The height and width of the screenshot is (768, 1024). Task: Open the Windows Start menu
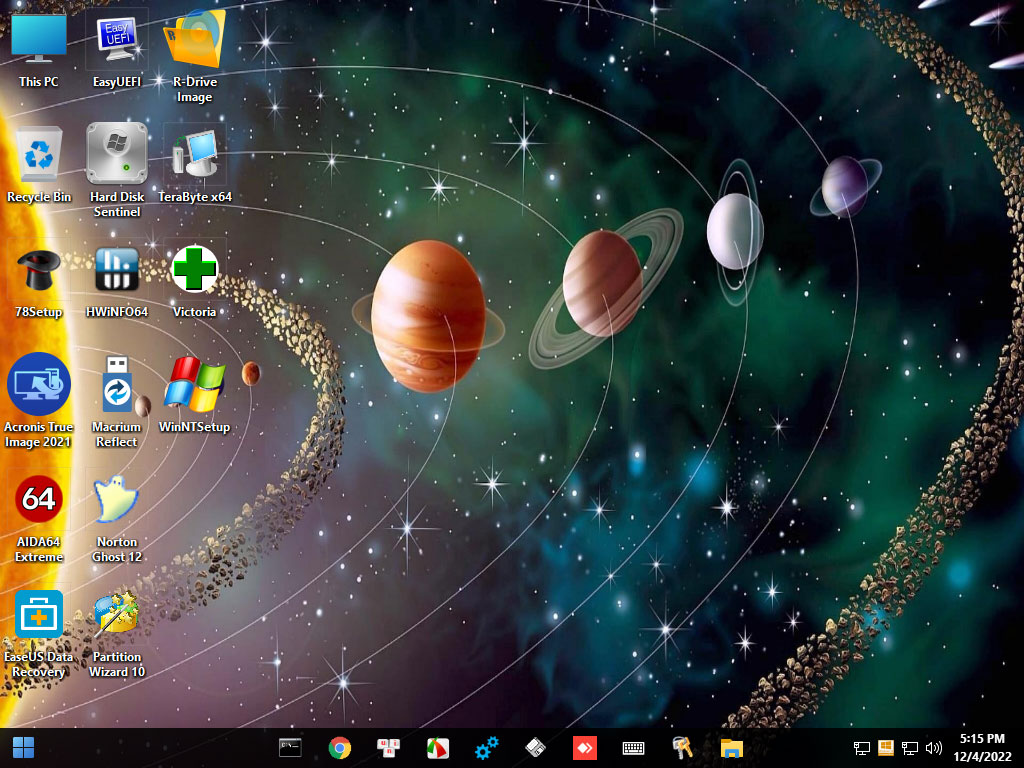[x=24, y=748]
